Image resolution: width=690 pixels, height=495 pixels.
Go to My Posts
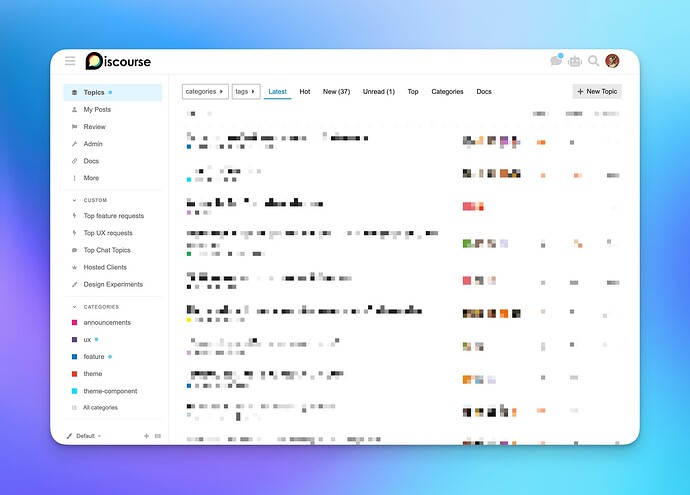pos(97,110)
